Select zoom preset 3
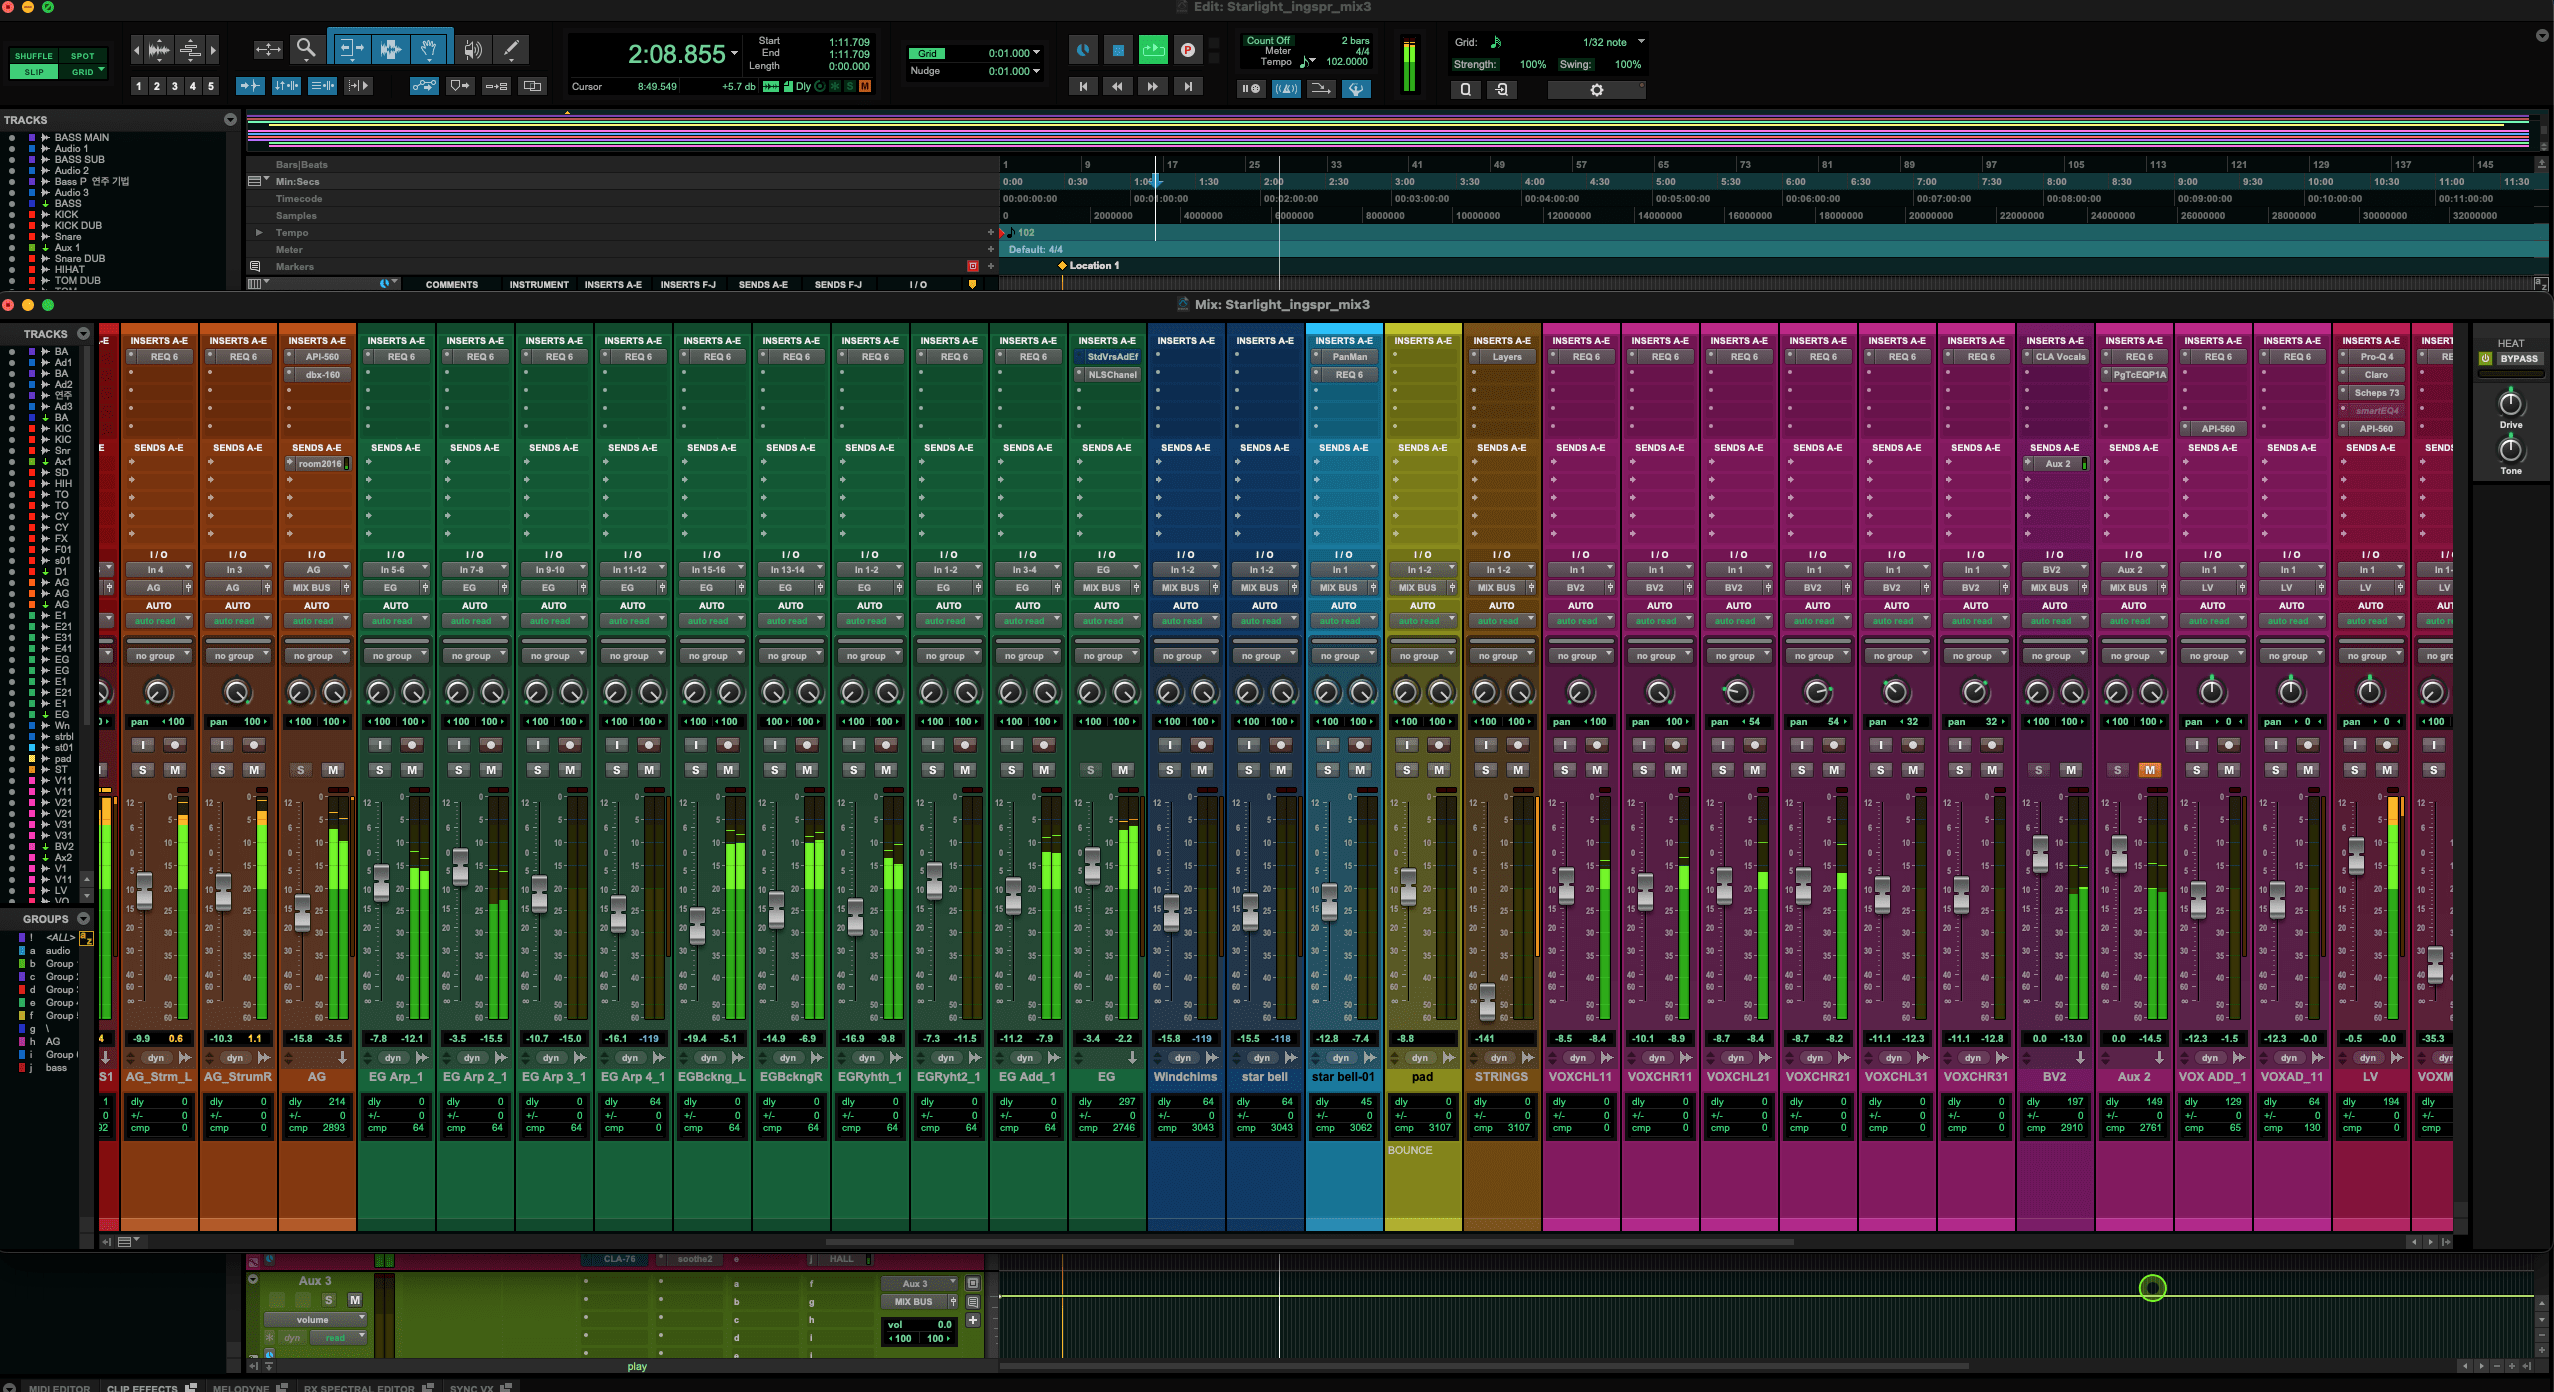This screenshot has width=2554, height=1392. click(175, 86)
